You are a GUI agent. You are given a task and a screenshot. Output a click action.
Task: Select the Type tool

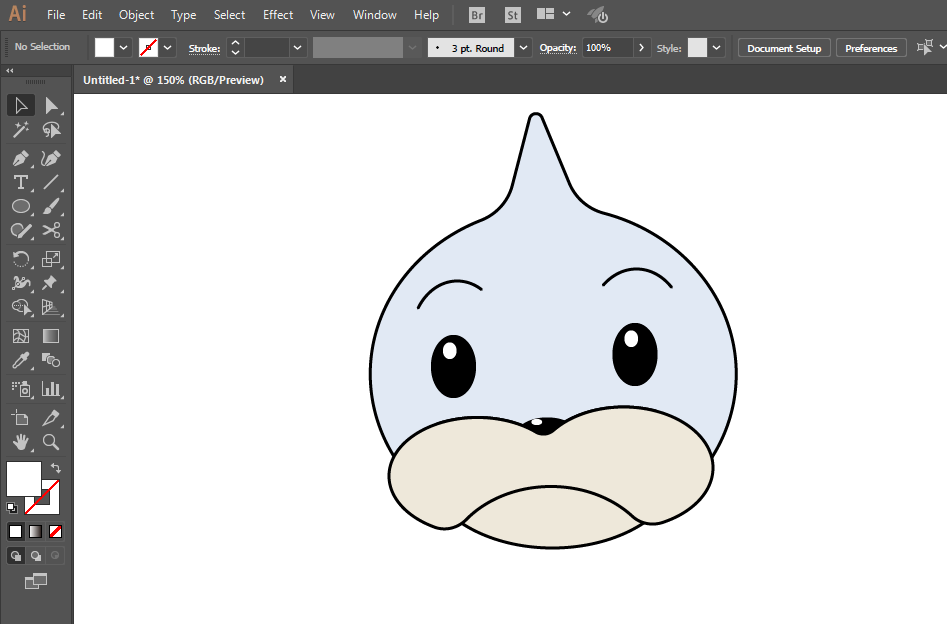tap(20, 182)
